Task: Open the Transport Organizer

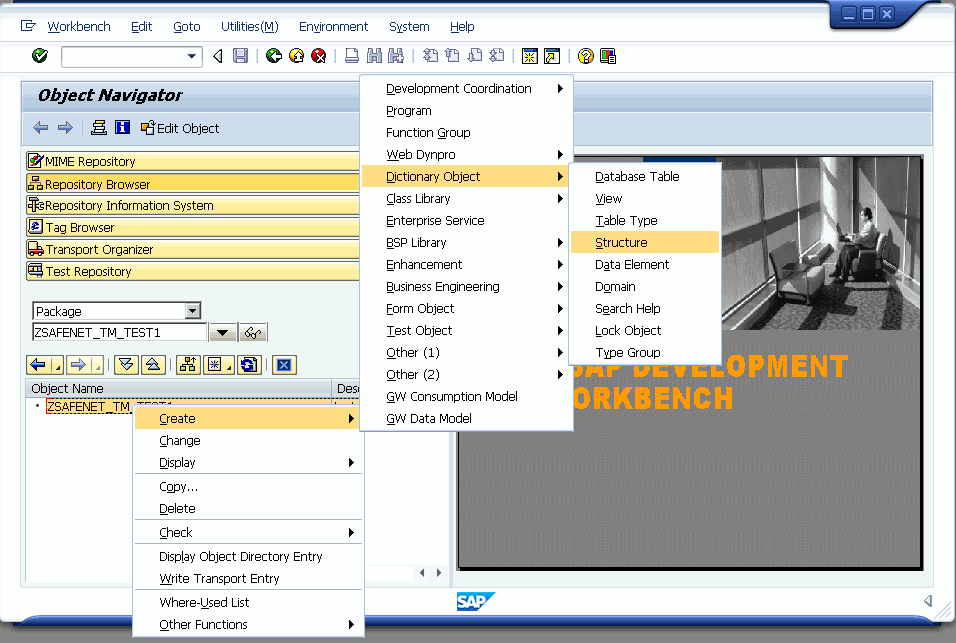Action: (193, 249)
